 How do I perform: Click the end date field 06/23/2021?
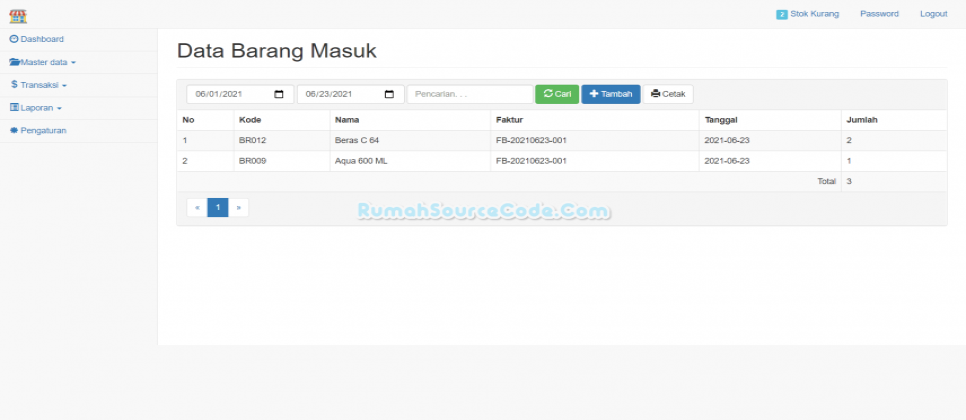pyautogui.click(x=351, y=94)
